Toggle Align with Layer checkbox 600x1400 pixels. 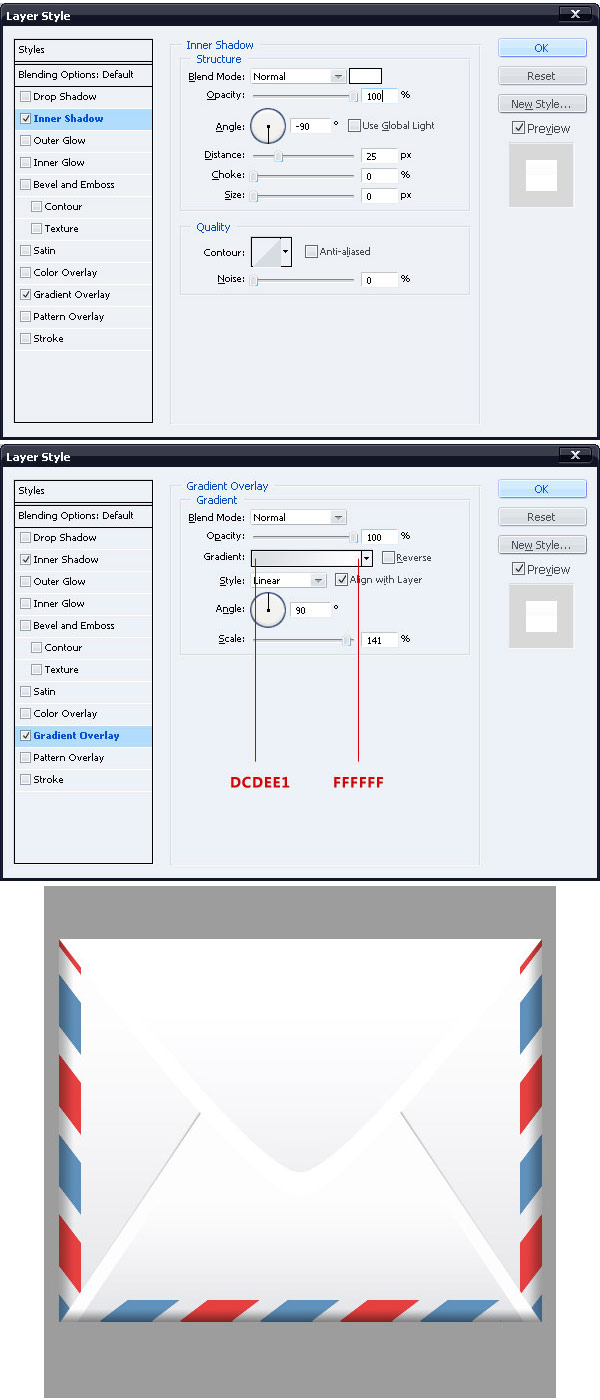(x=341, y=580)
